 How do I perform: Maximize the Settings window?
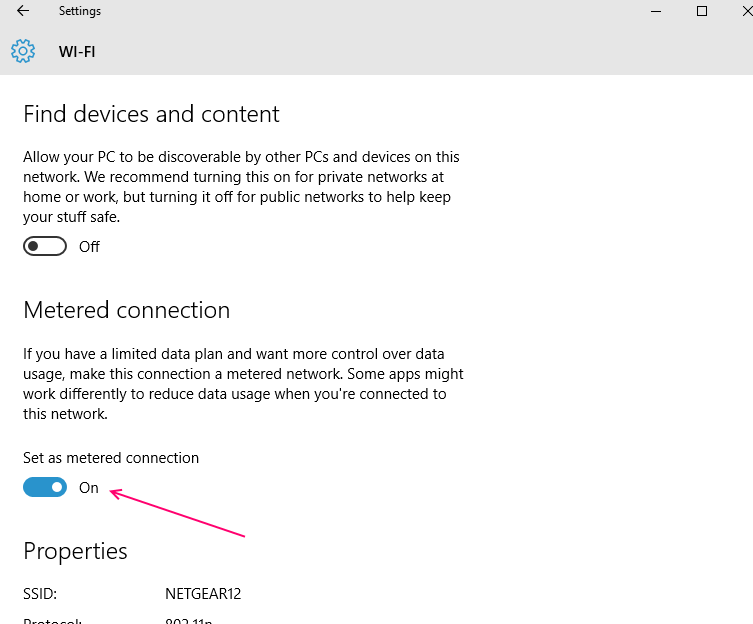[702, 11]
